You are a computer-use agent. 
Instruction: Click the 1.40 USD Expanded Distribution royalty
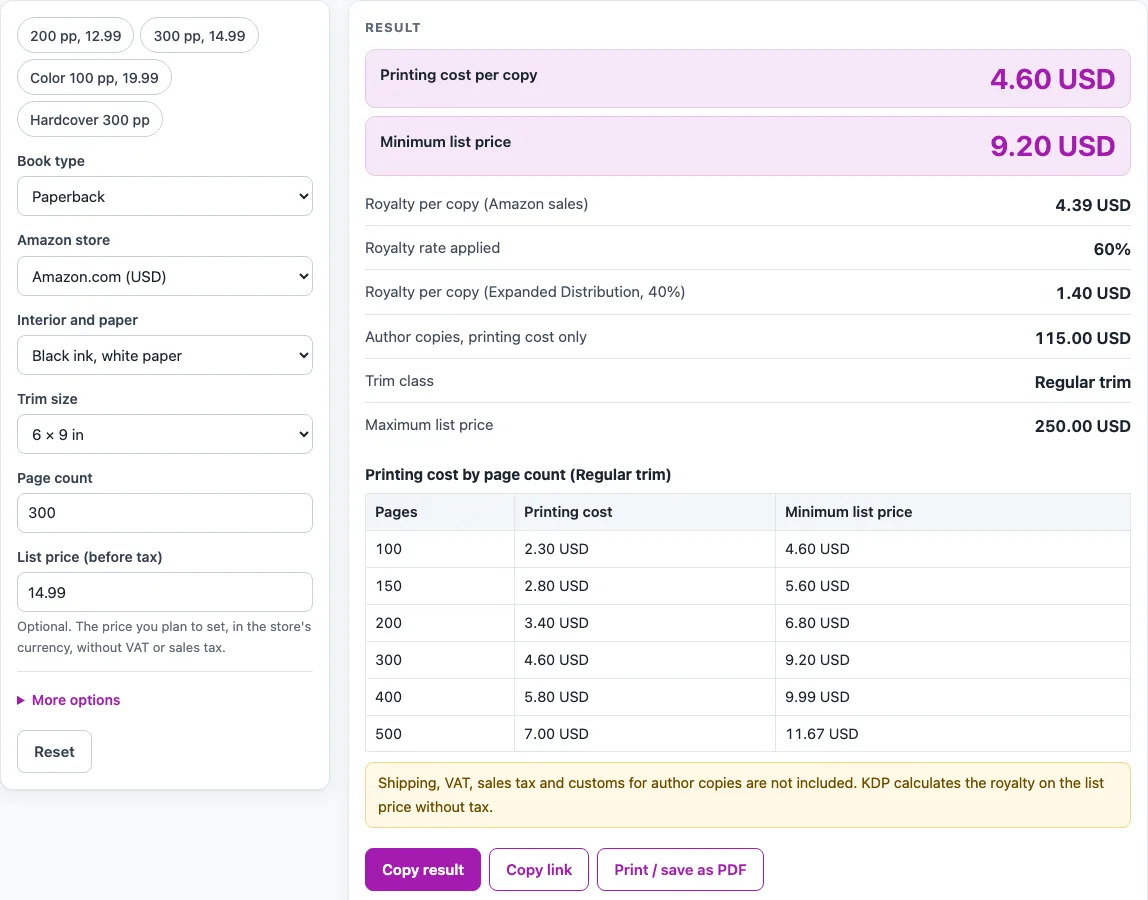coord(1093,293)
